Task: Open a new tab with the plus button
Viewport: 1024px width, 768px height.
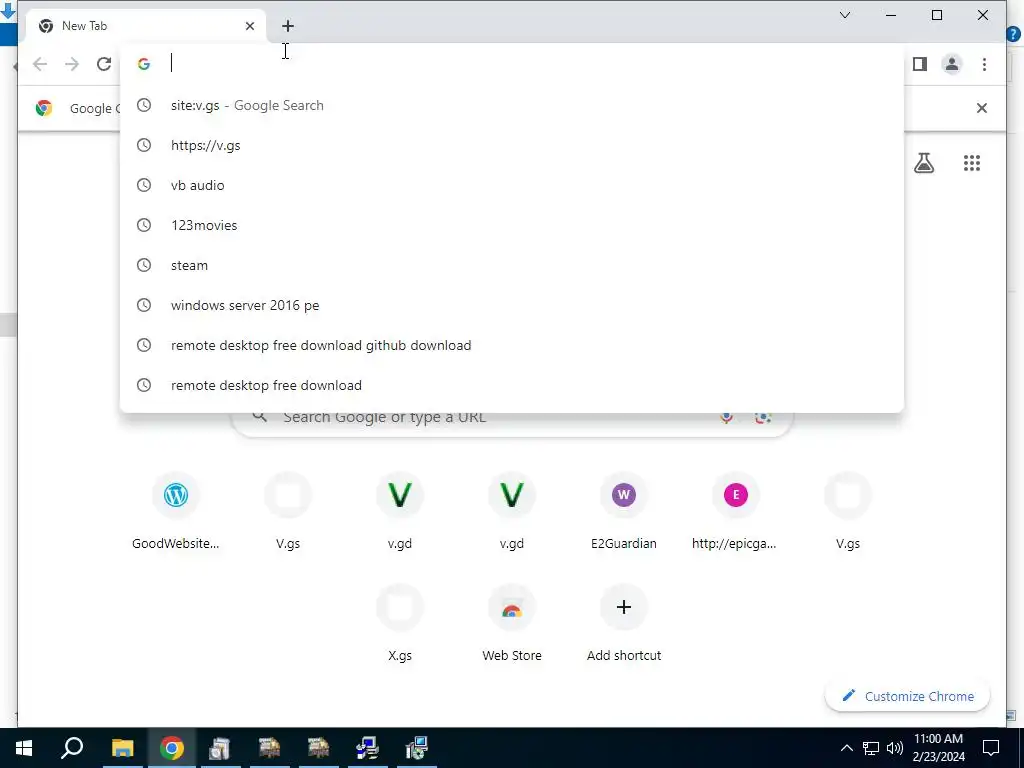Action: [288, 26]
